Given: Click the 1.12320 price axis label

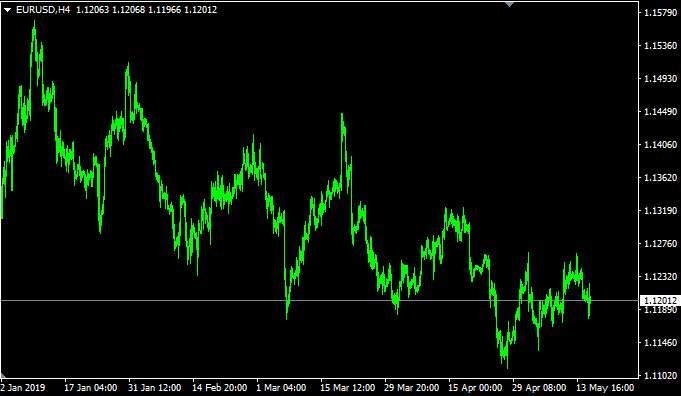Looking at the screenshot, I should click(661, 277).
